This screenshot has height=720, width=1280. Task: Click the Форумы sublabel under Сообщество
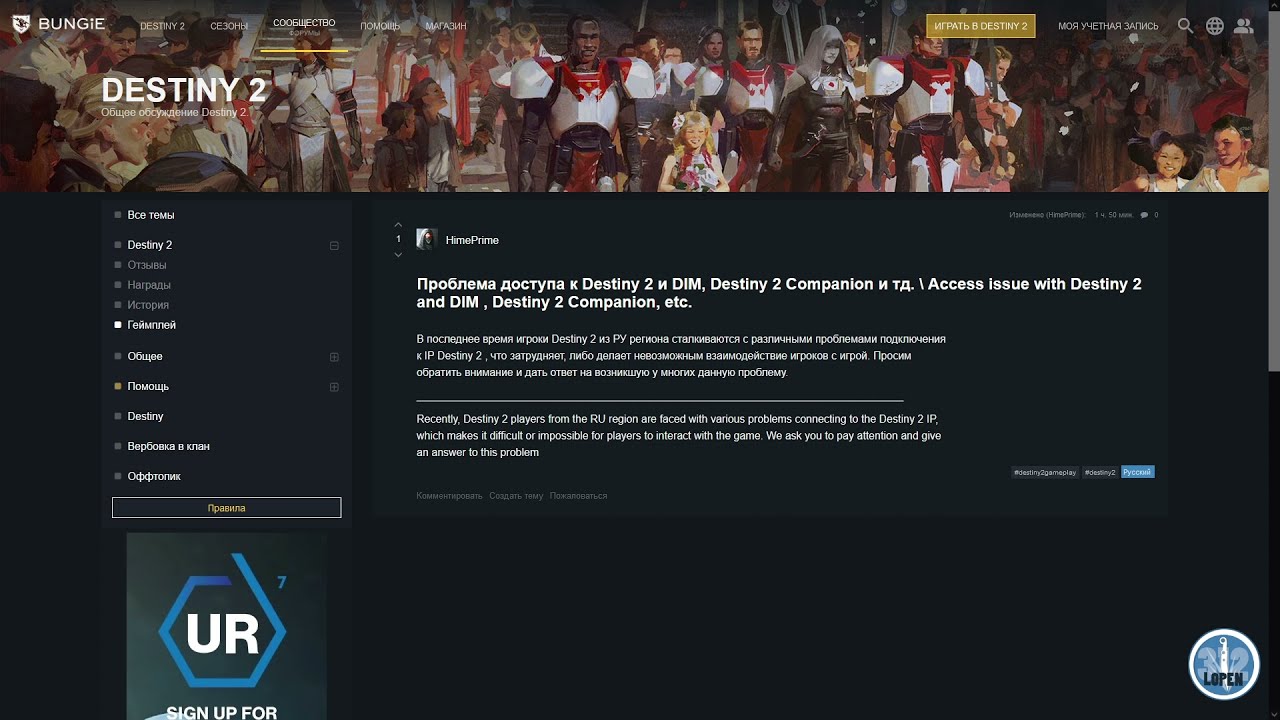point(304,33)
